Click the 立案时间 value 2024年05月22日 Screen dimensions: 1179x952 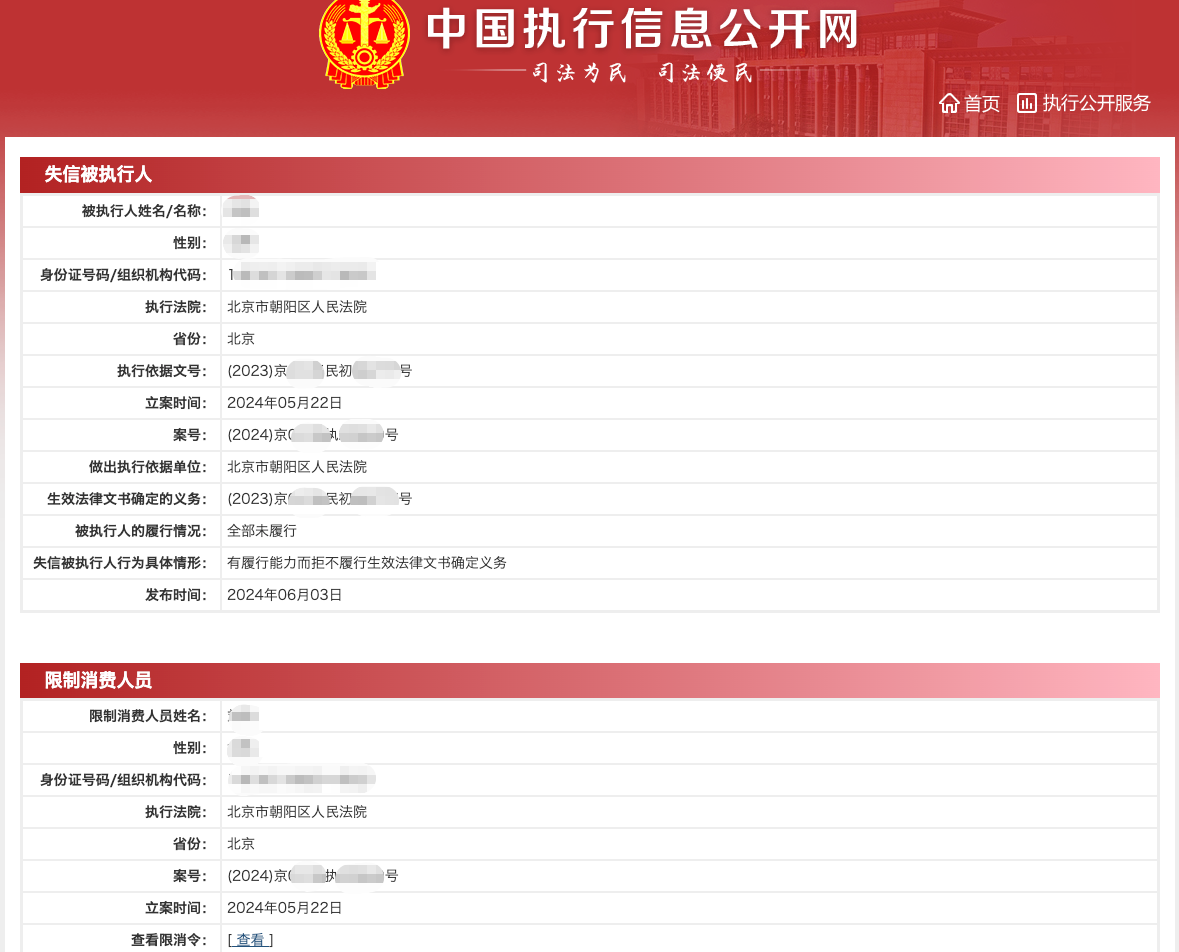pos(284,403)
